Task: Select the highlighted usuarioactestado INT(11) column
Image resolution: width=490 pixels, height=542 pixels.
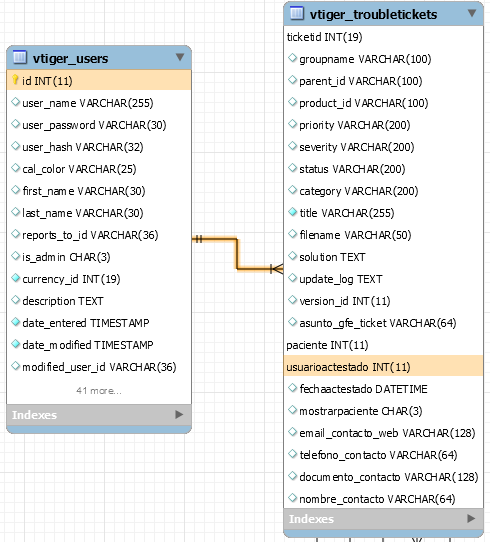Action: pyautogui.click(x=383, y=366)
